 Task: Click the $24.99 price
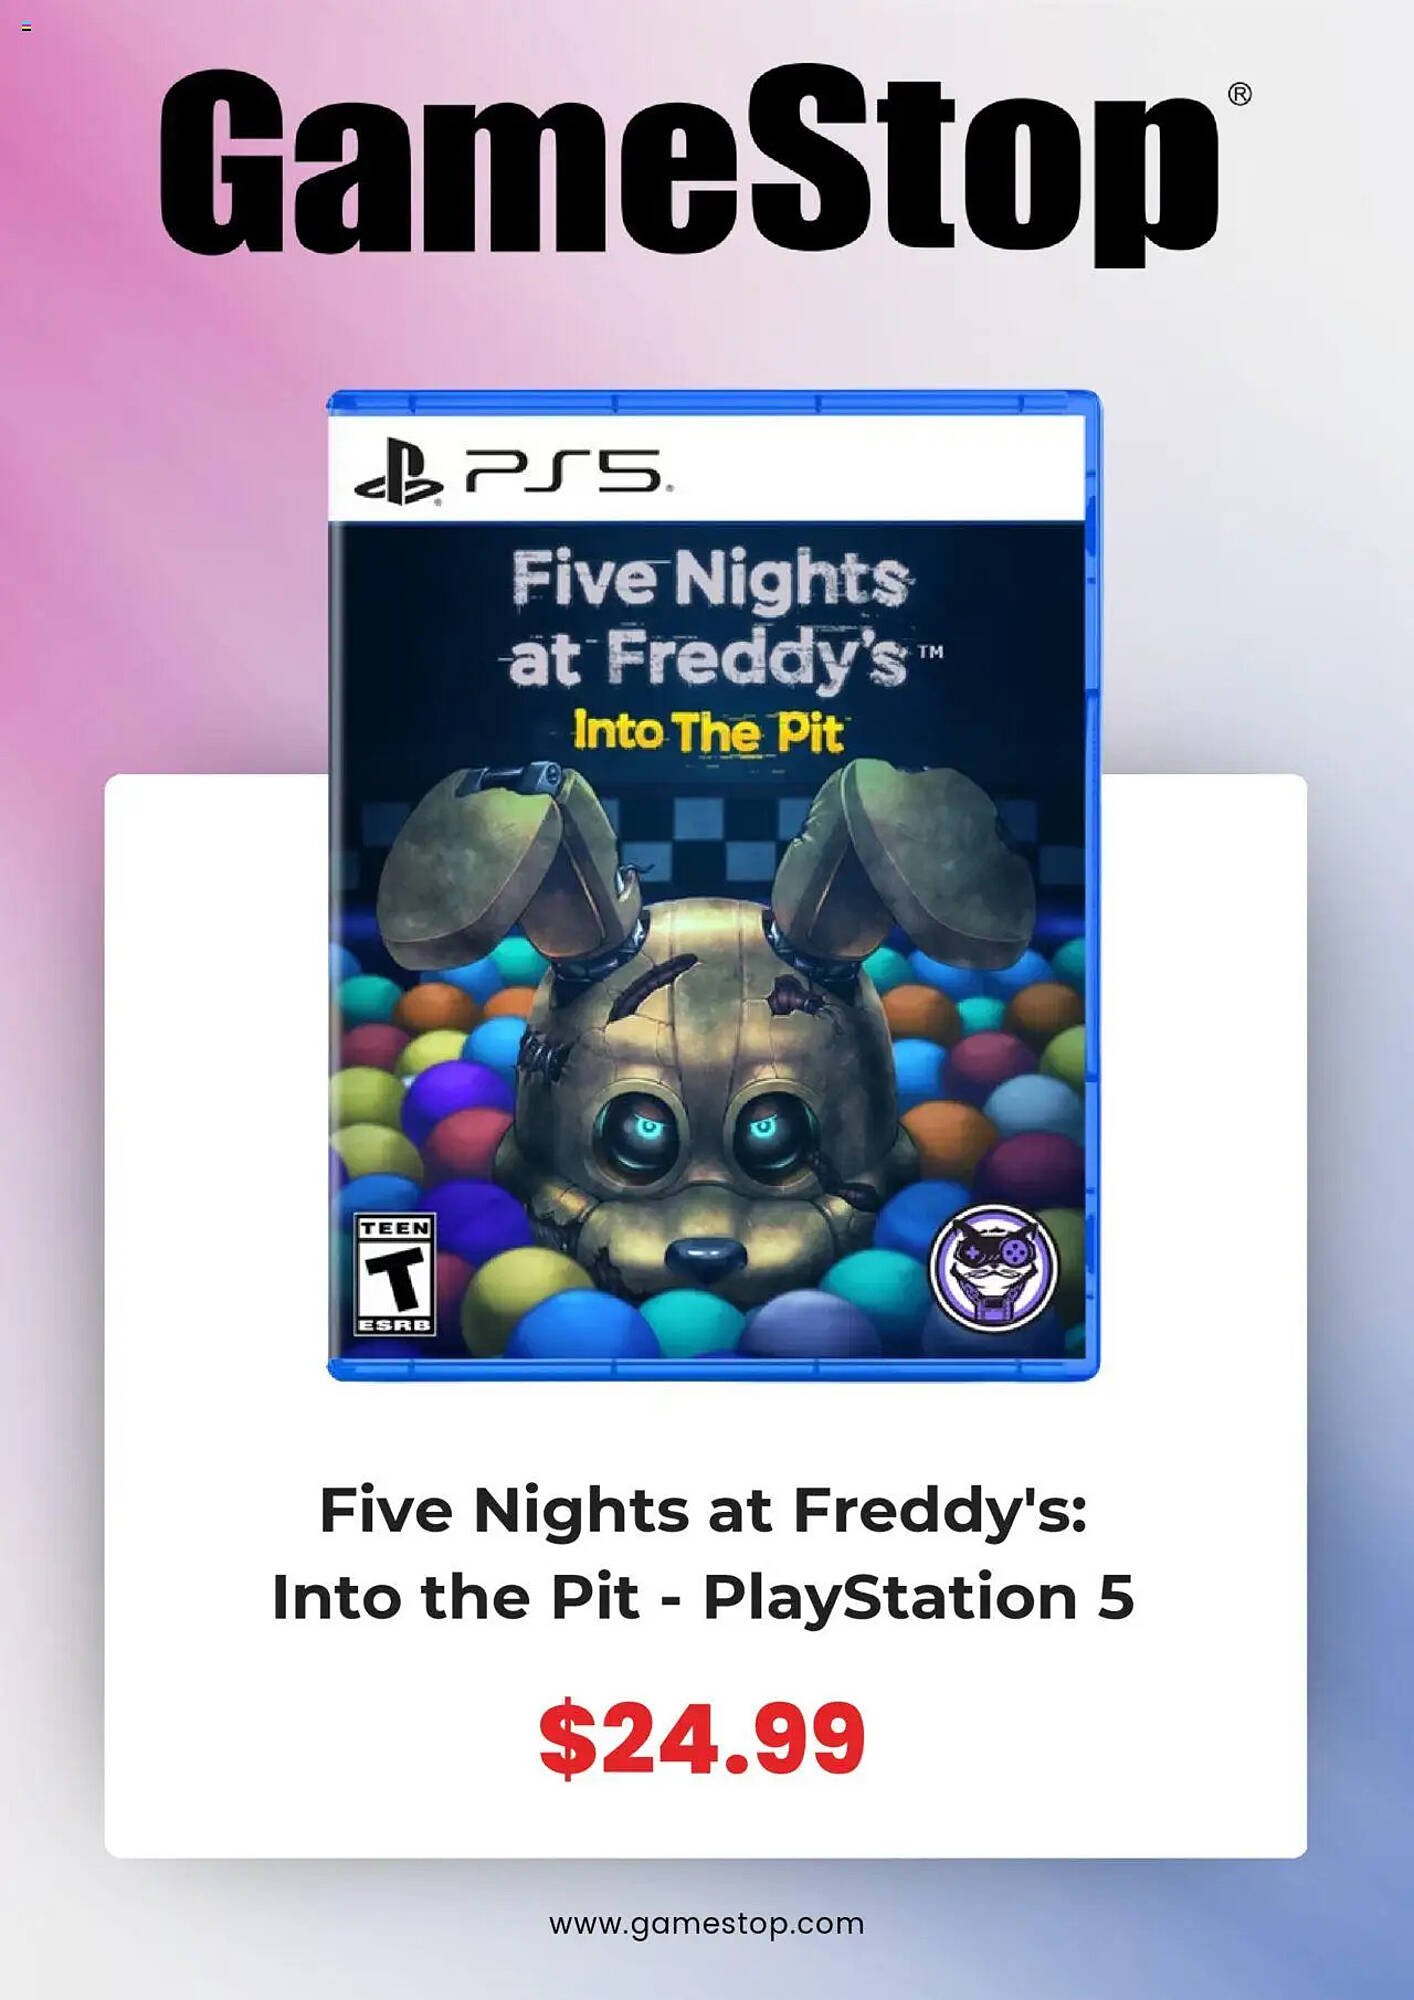point(702,1739)
